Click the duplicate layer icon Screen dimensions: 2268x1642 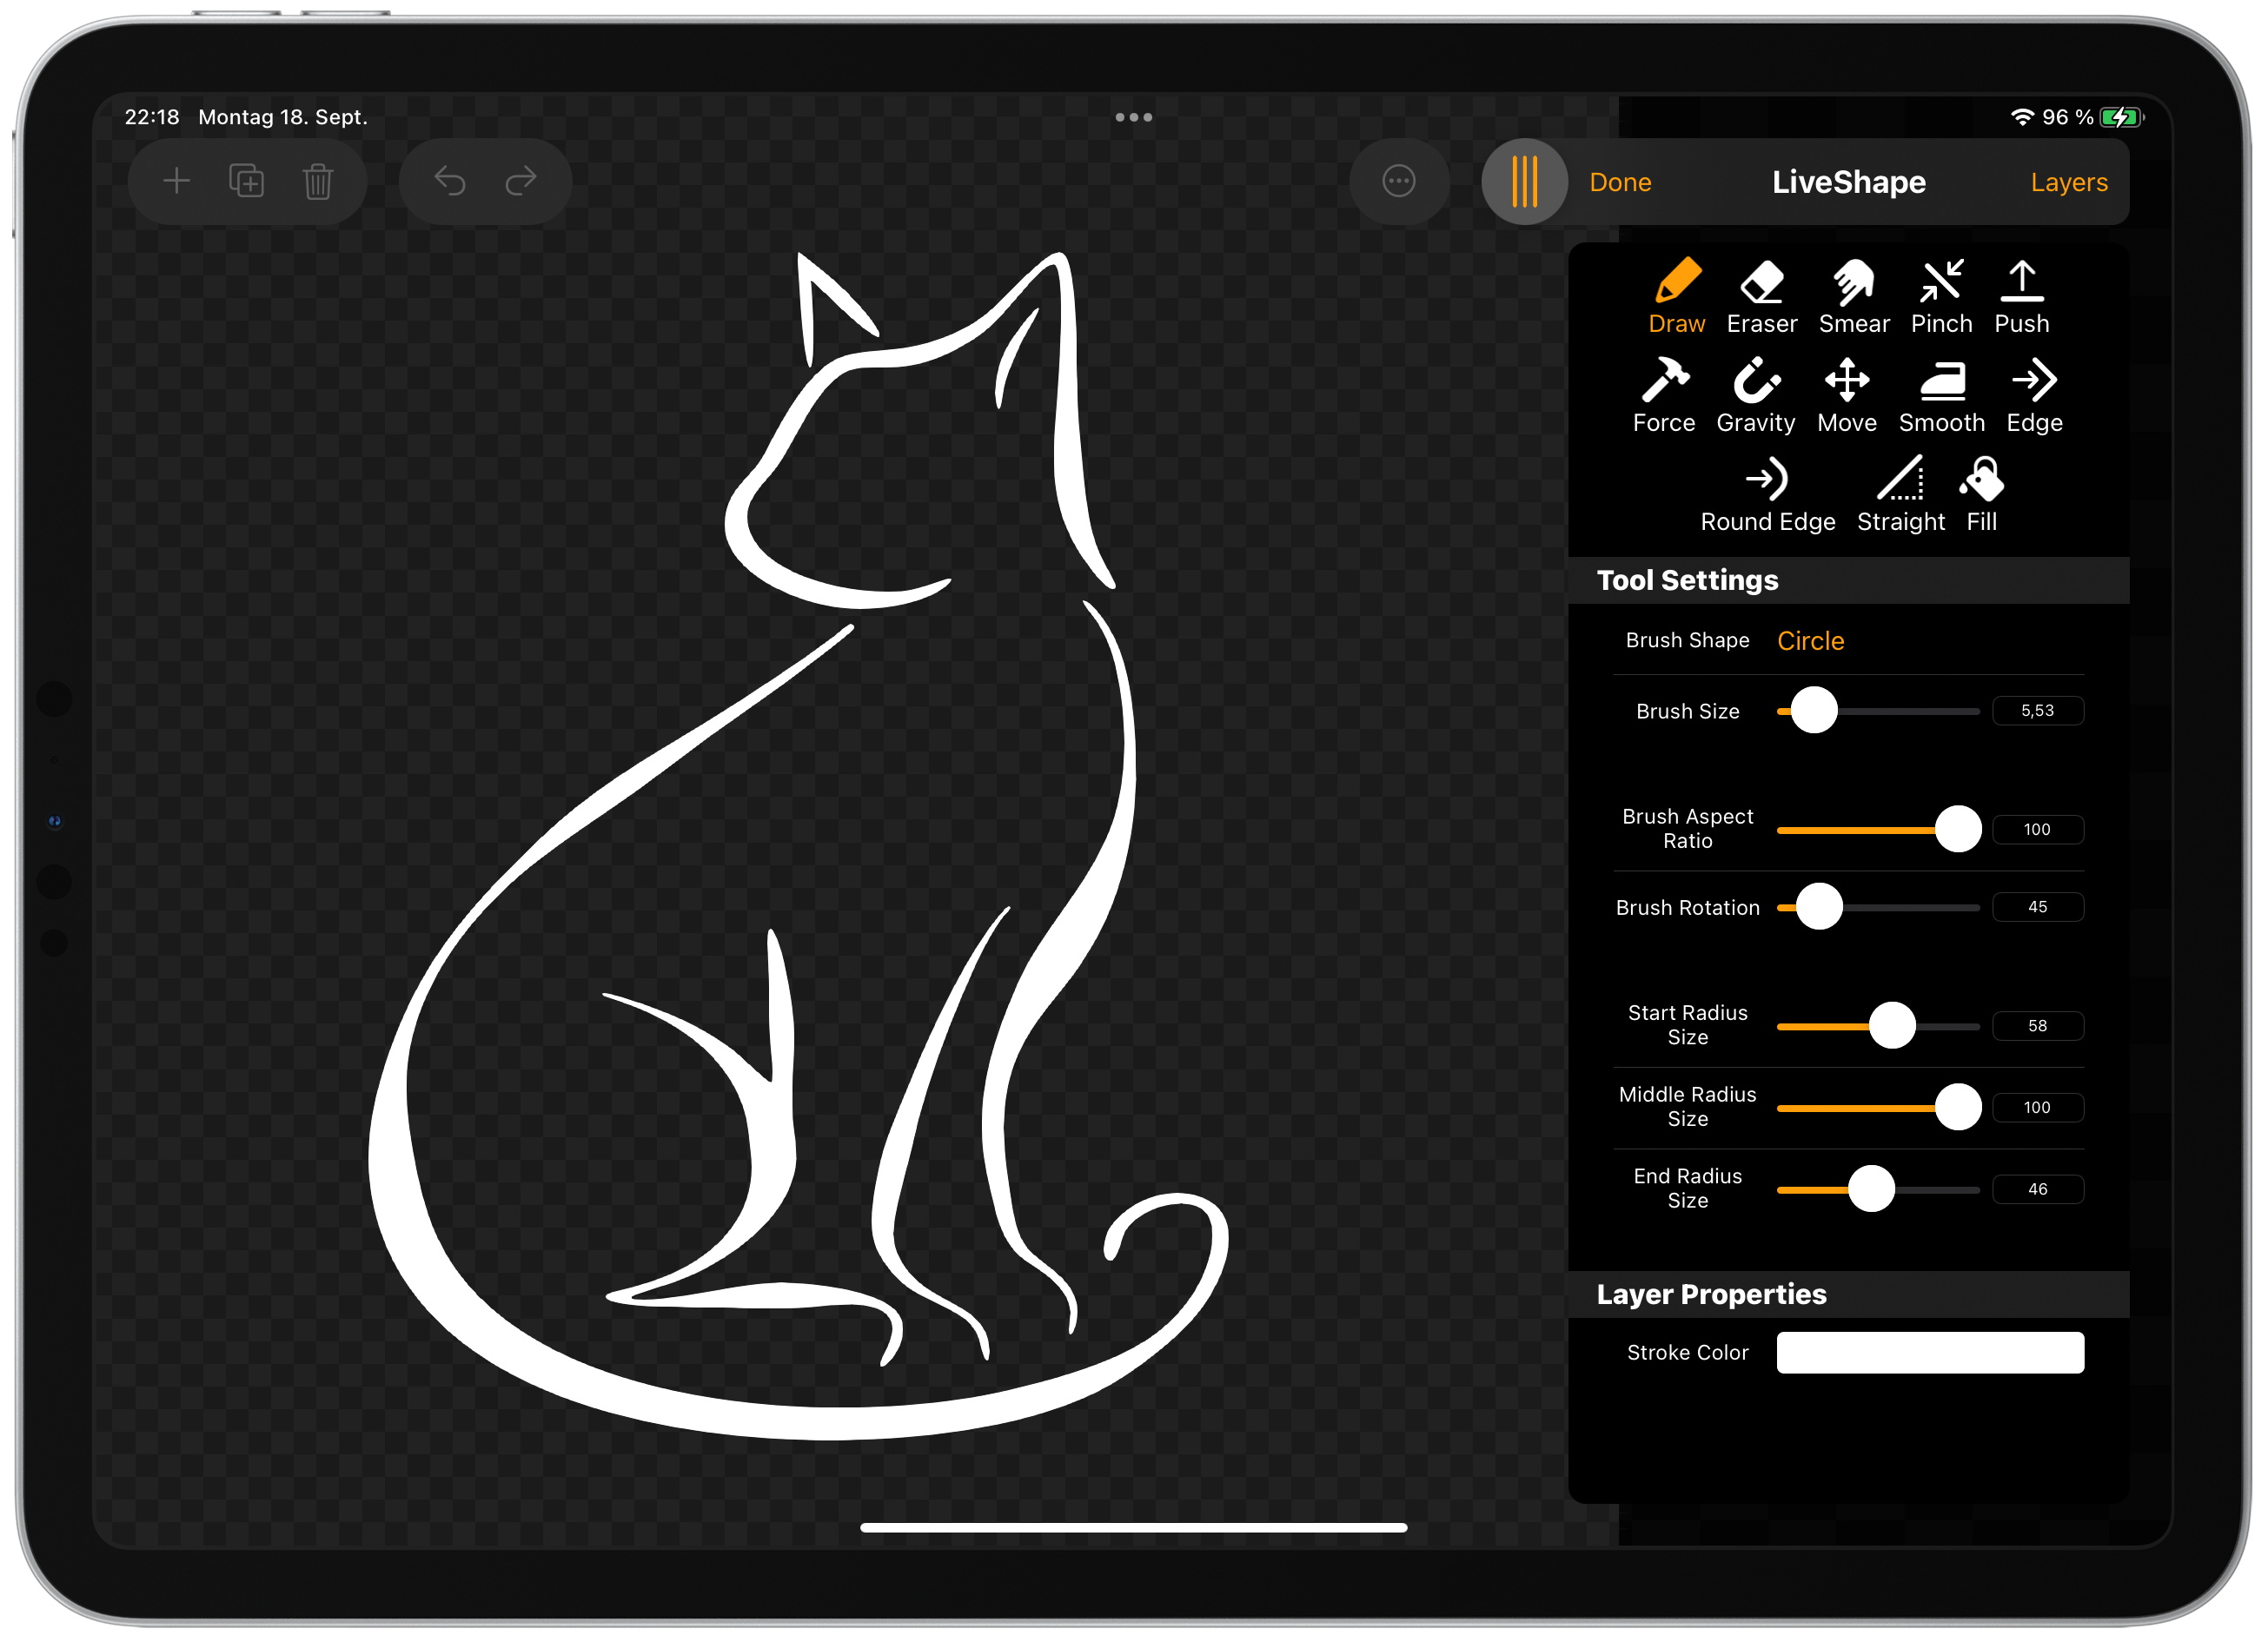click(246, 181)
